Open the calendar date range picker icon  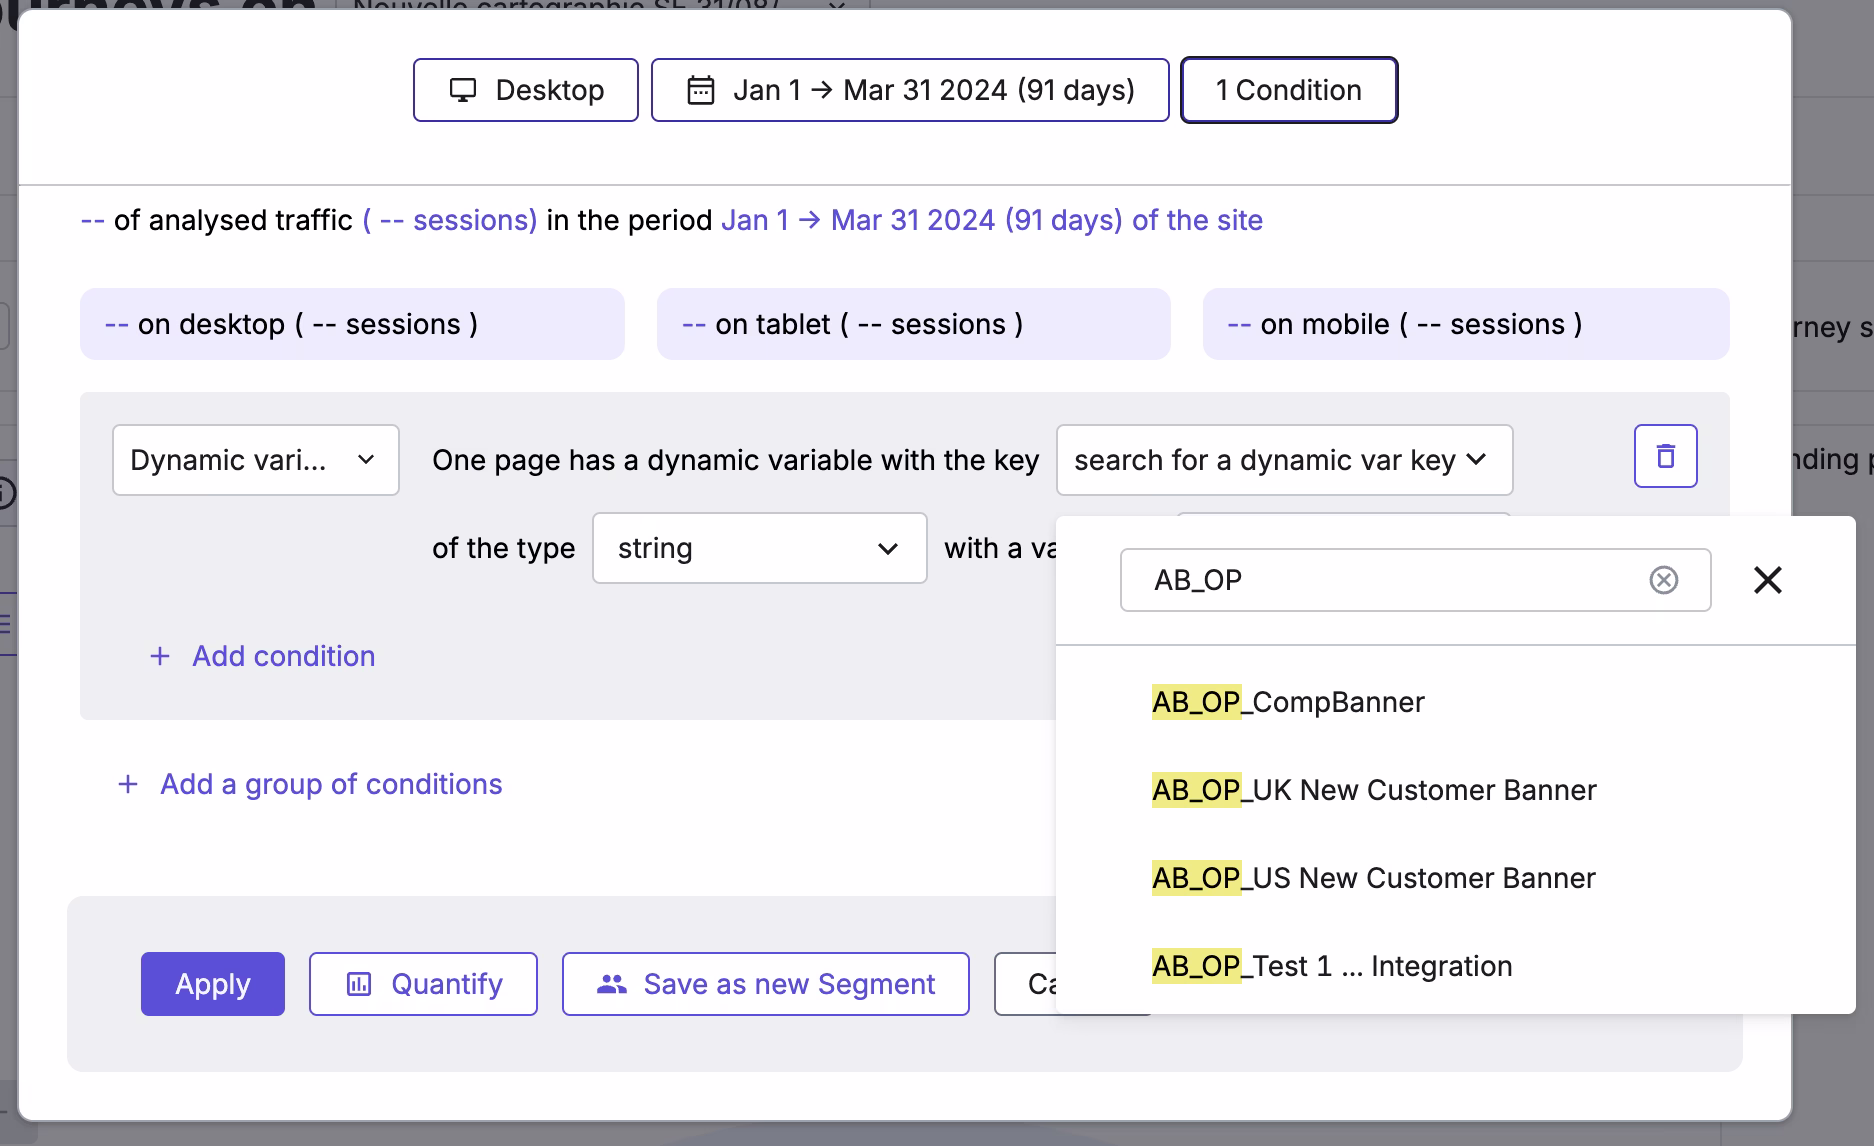coord(698,90)
